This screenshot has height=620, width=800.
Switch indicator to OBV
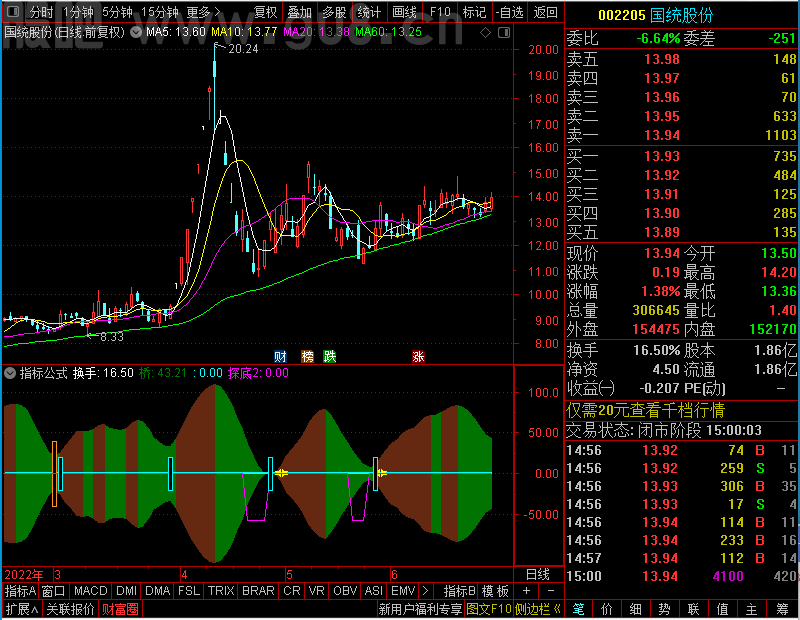(345, 591)
